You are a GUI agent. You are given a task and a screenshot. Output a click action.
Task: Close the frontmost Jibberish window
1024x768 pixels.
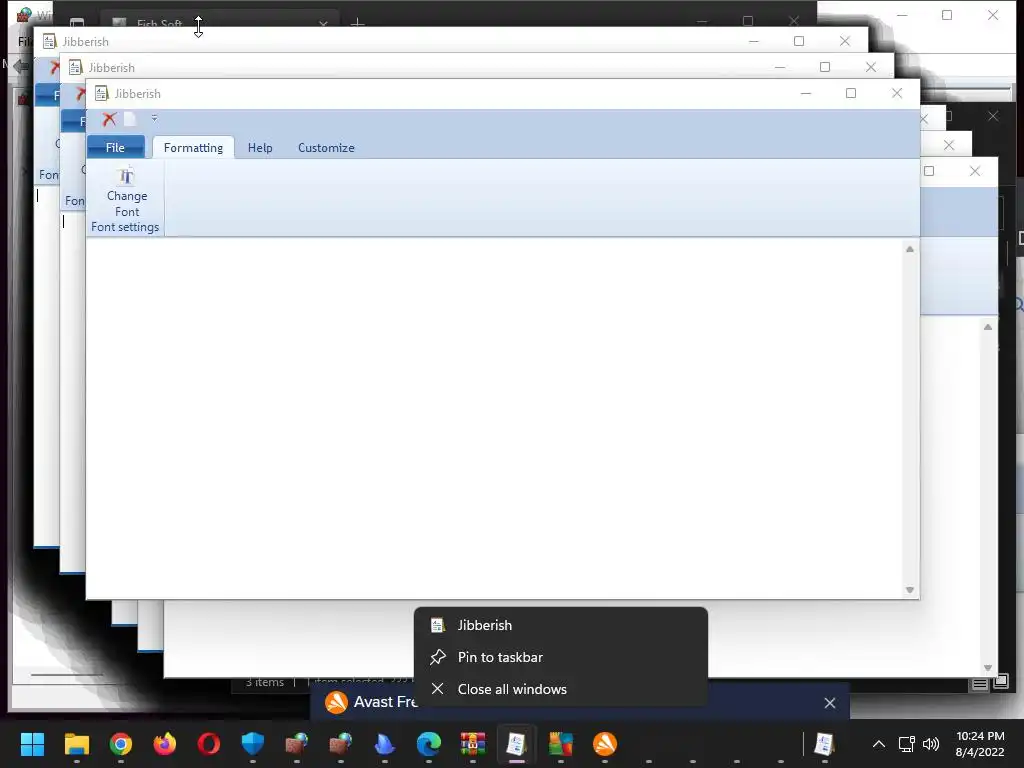[x=897, y=93]
